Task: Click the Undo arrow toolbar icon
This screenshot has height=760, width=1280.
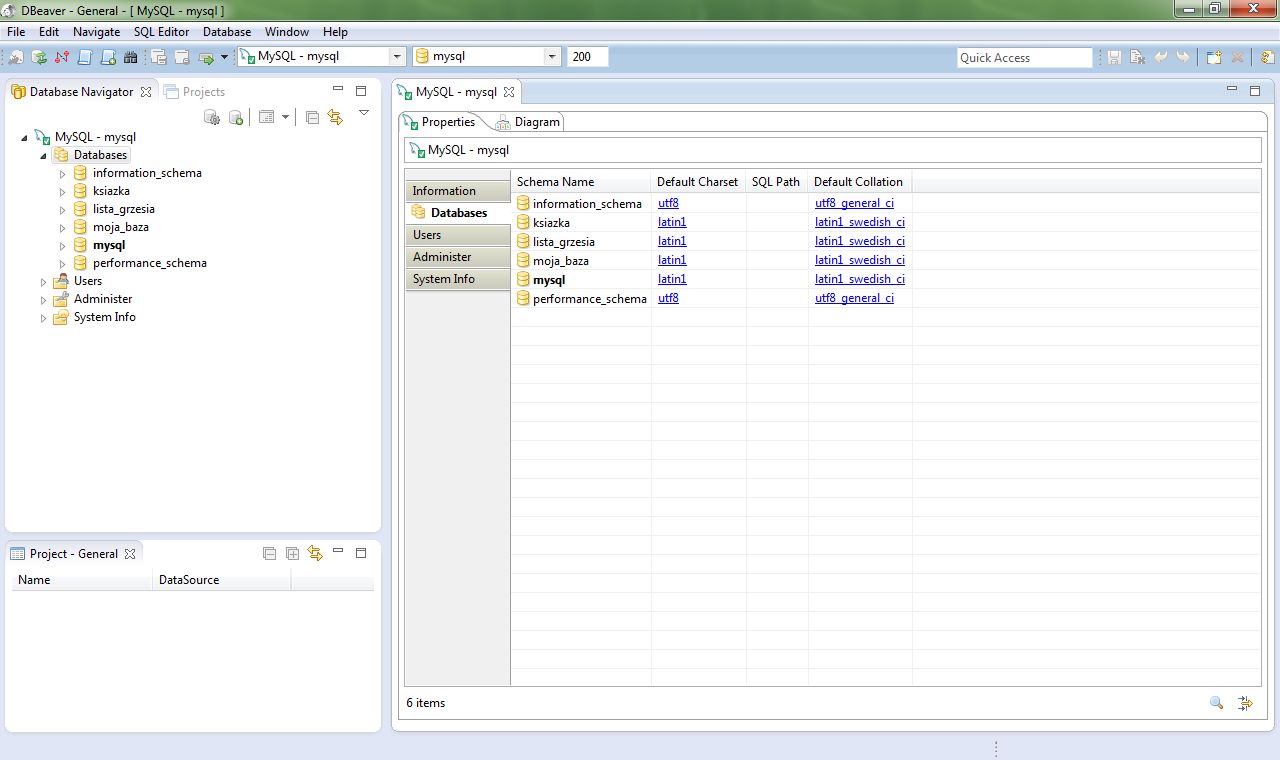Action: 1161,57
